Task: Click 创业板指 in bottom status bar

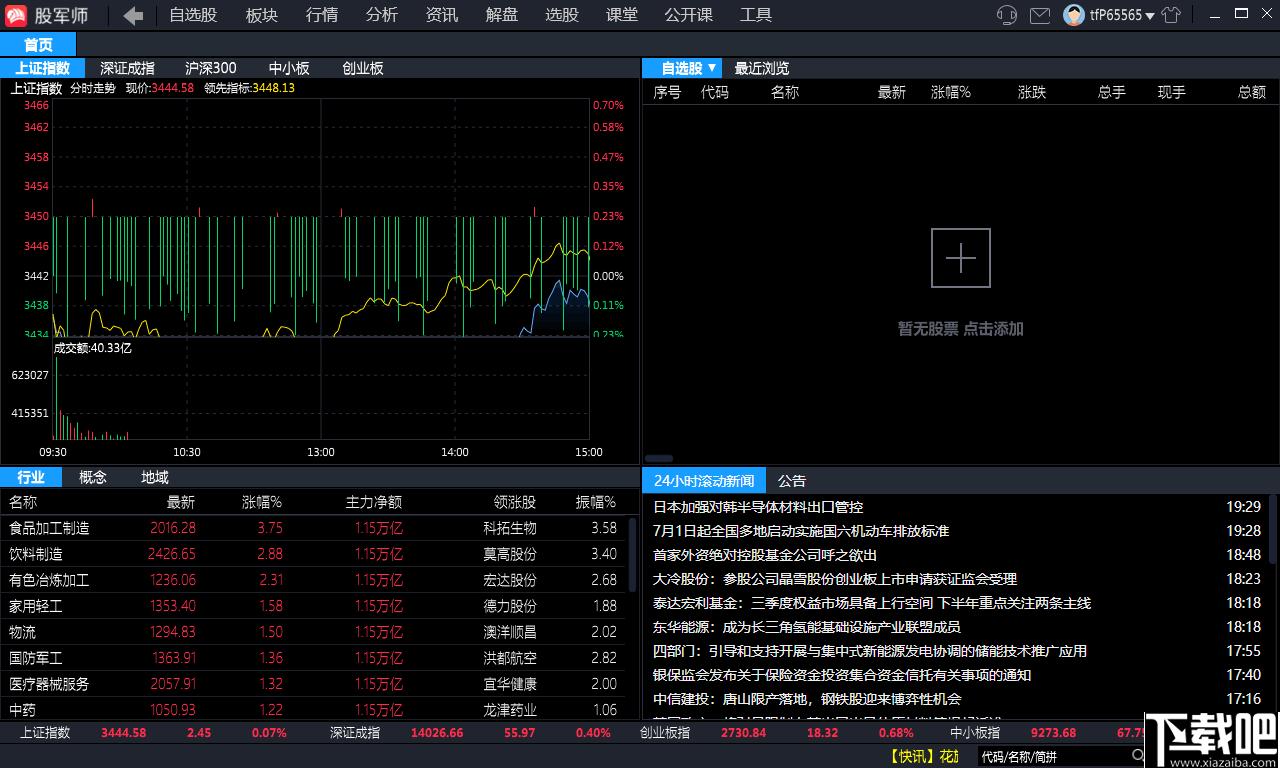Action: (665, 732)
